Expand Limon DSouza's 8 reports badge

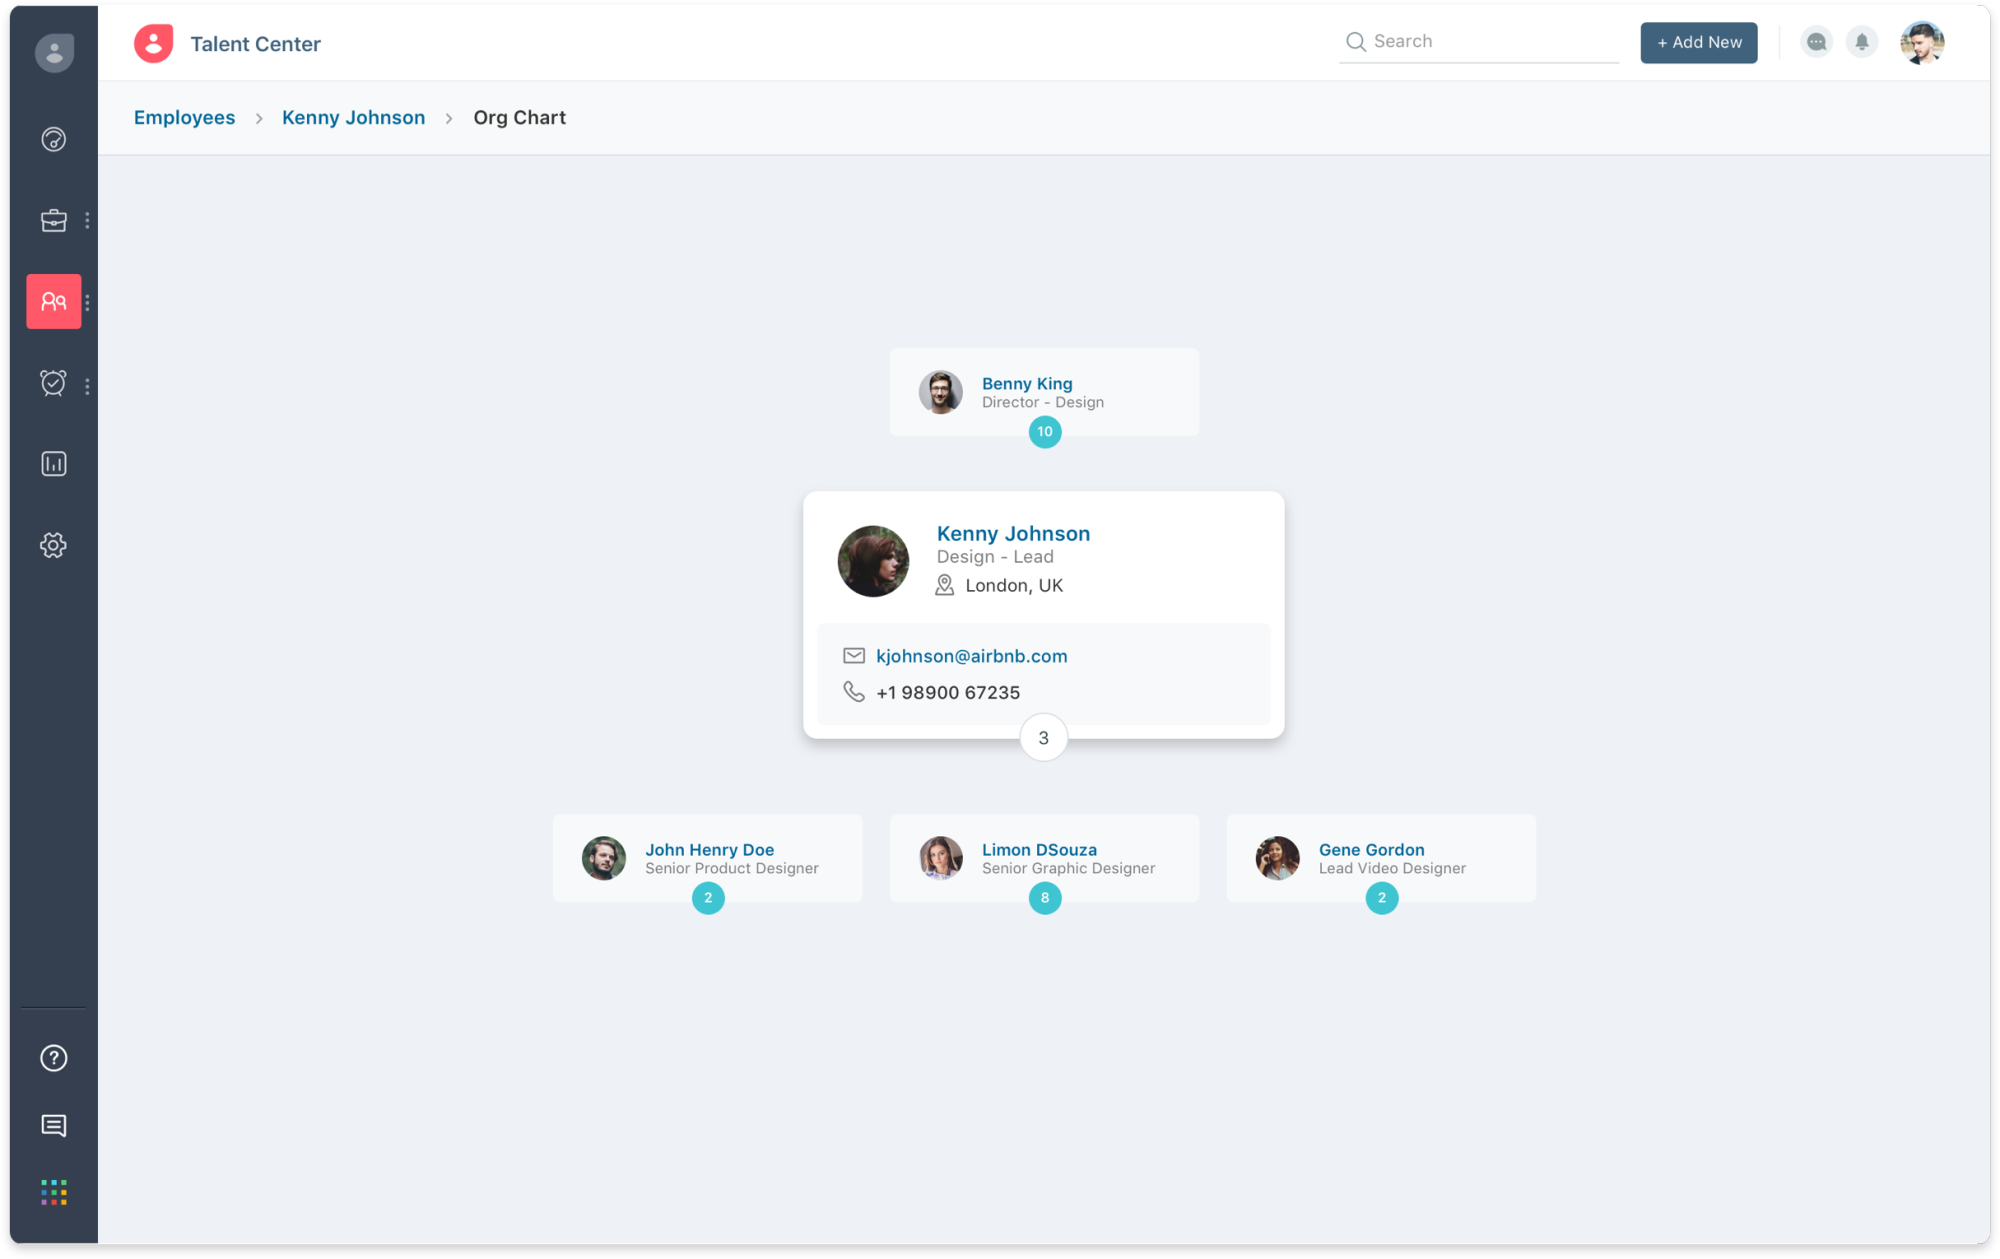pos(1045,898)
